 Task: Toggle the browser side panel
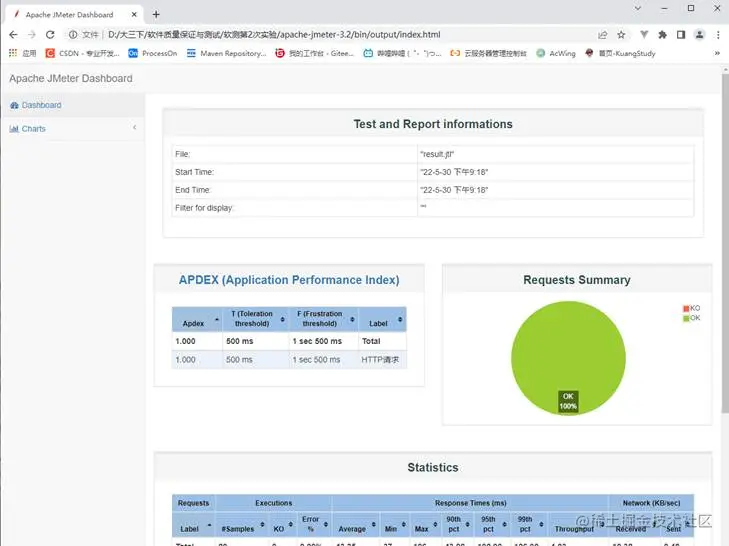681,35
